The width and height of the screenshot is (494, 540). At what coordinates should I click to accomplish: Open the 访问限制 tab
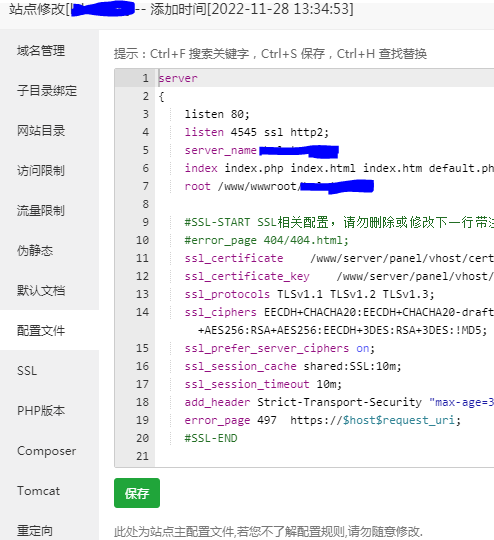coord(41,170)
